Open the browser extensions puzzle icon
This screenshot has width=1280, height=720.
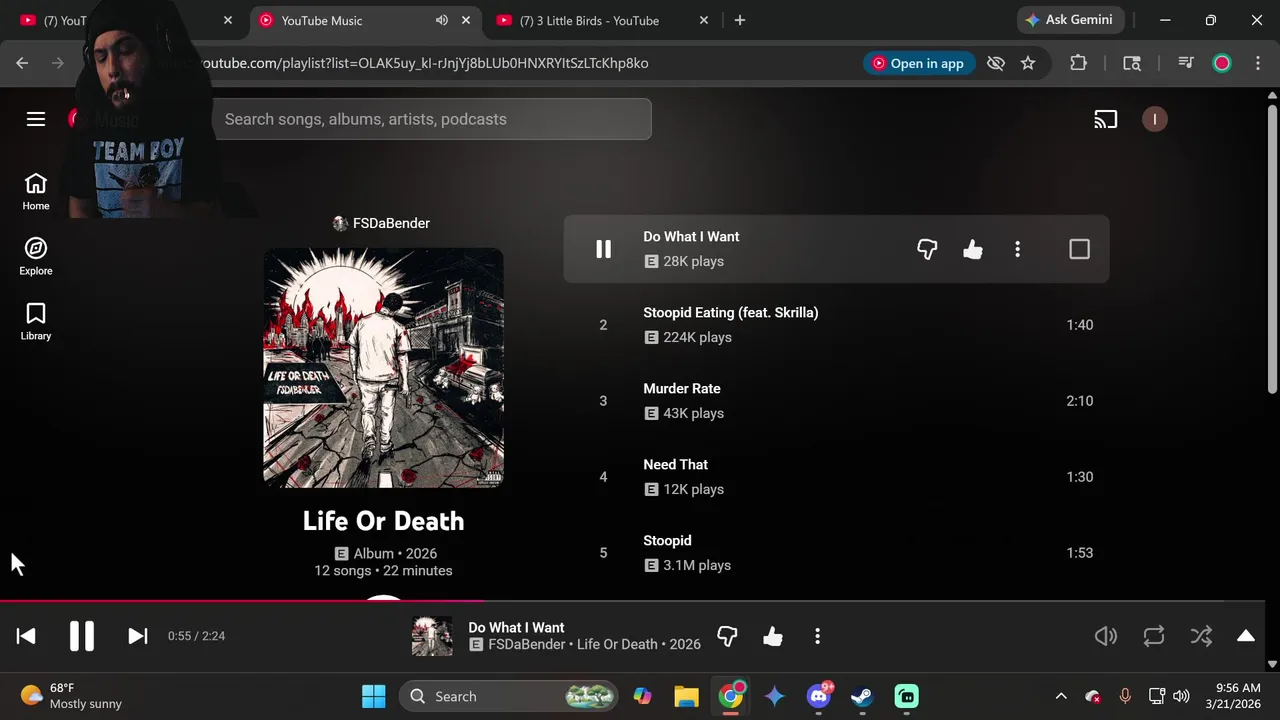pyautogui.click(x=1078, y=63)
